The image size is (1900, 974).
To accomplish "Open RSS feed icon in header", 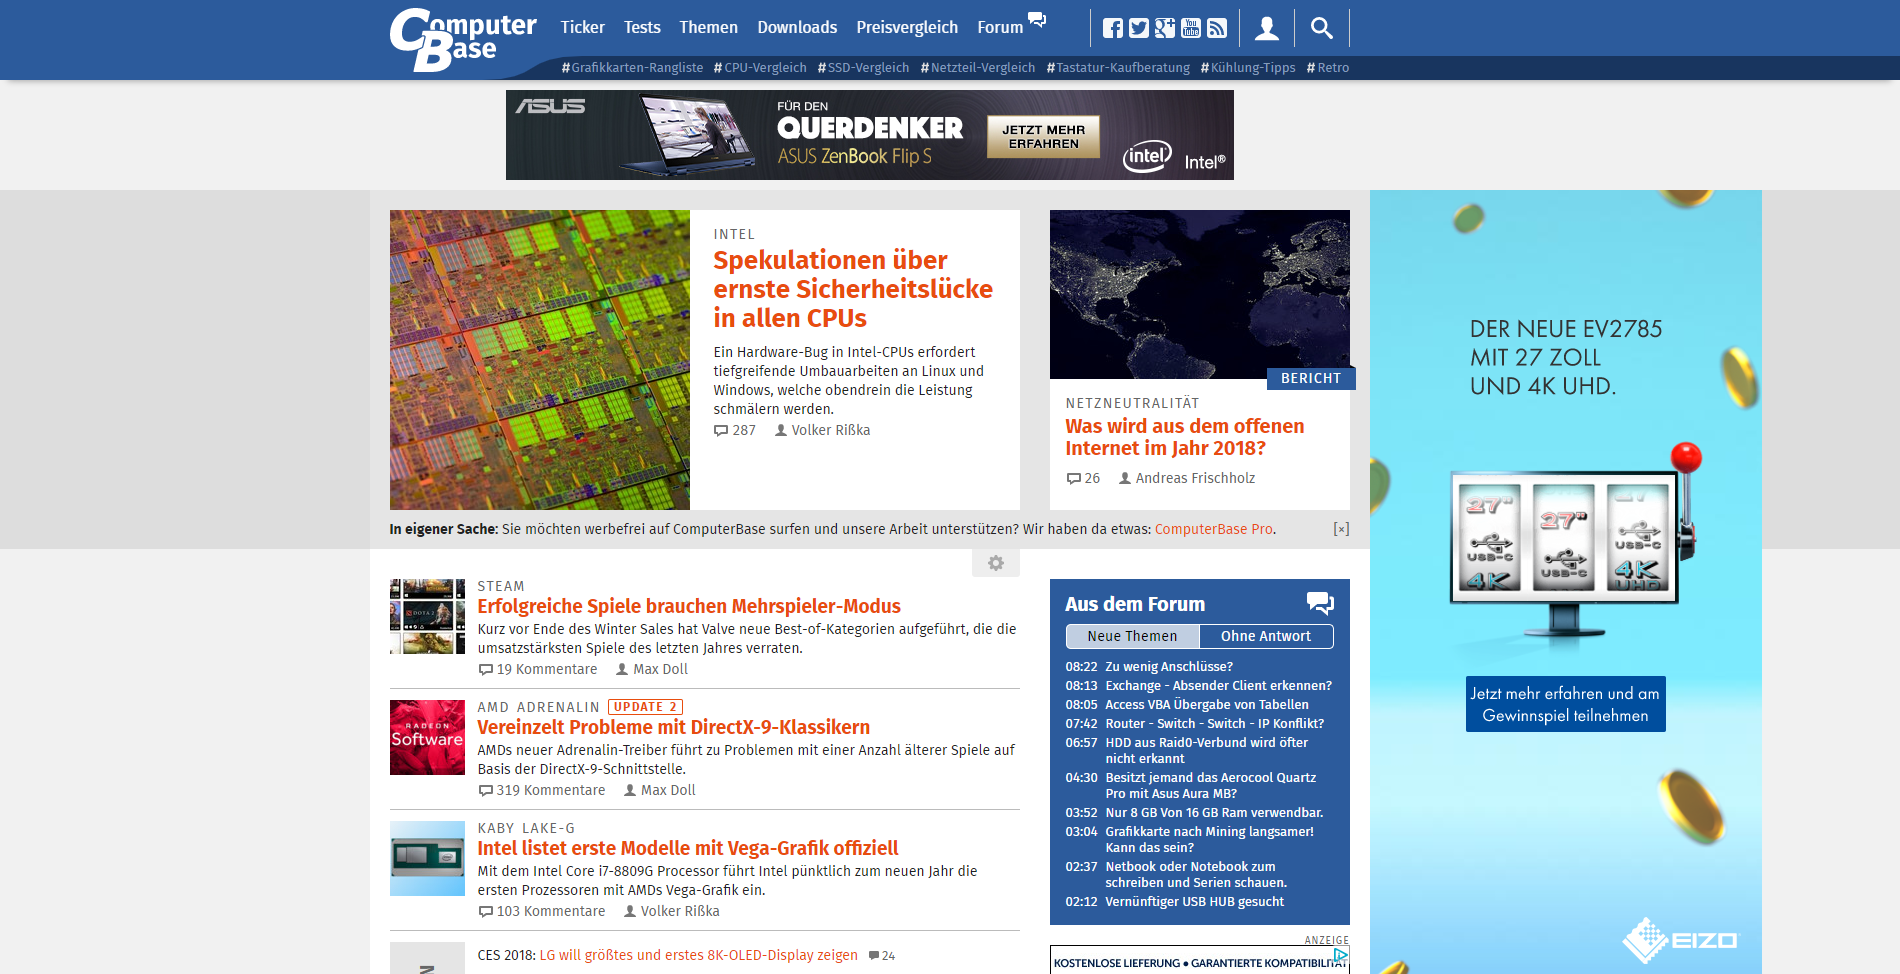I will pyautogui.click(x=1217, y=28).
